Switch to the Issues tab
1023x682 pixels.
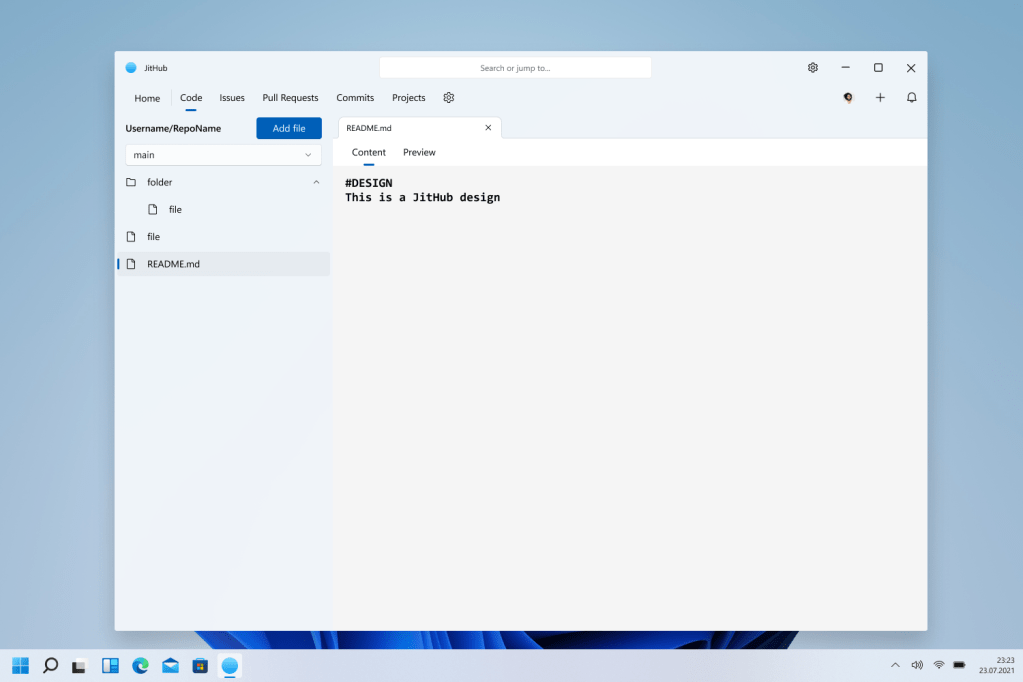click(232, 98)
